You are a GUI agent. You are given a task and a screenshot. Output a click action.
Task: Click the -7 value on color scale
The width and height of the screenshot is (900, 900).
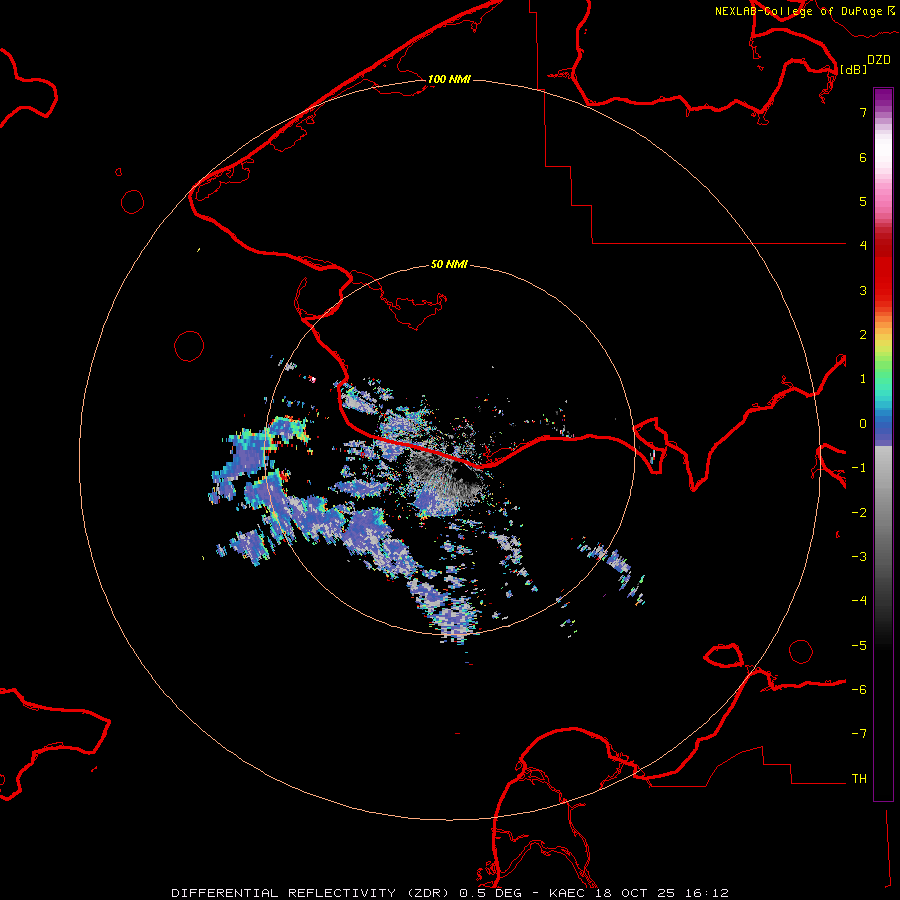coord(859,734)
